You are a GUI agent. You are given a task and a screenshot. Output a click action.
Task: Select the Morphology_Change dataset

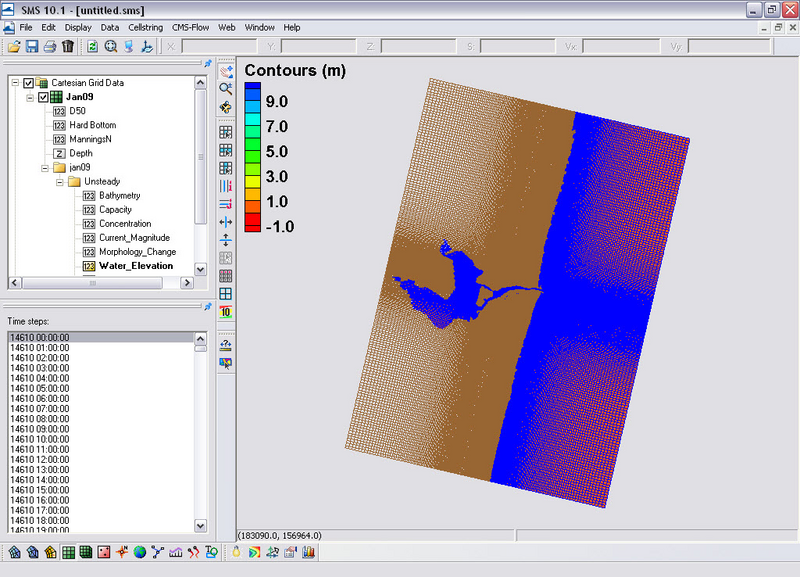(137, 252)
